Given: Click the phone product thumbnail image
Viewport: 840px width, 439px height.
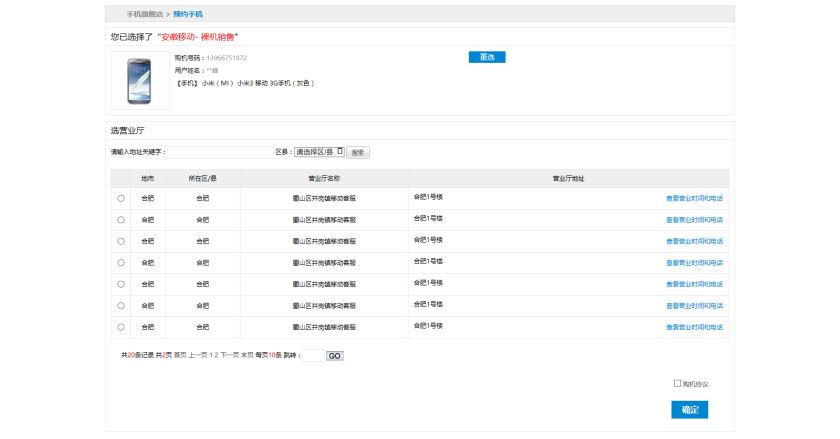Looking at the screenshot, I should (140, 81).
